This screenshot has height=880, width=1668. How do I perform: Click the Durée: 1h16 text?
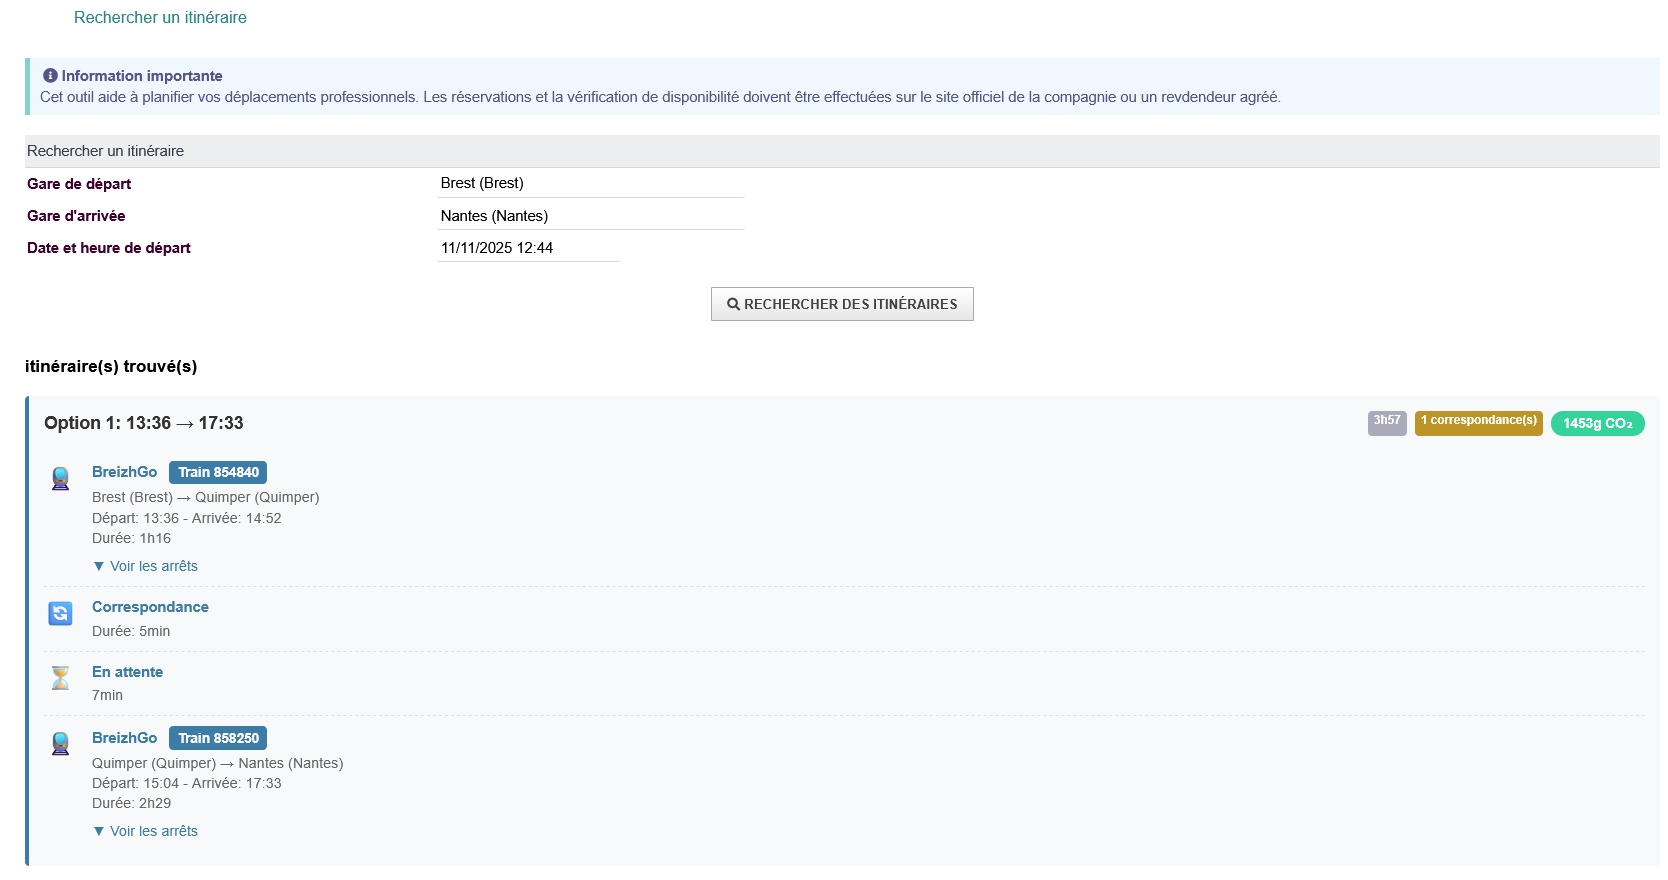[x=131, y=538]
